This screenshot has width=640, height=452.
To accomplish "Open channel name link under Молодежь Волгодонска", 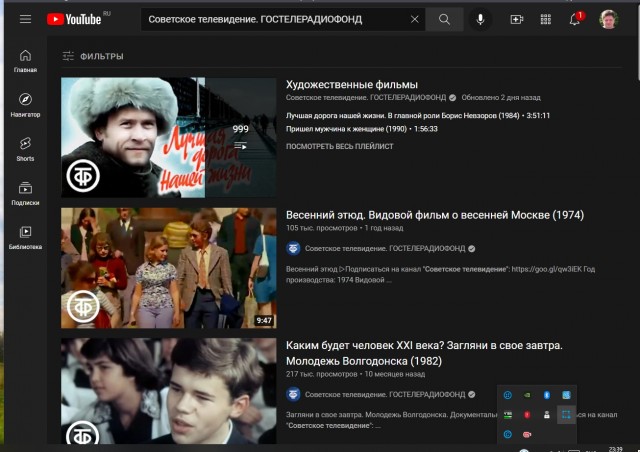I will click(385, 394).
